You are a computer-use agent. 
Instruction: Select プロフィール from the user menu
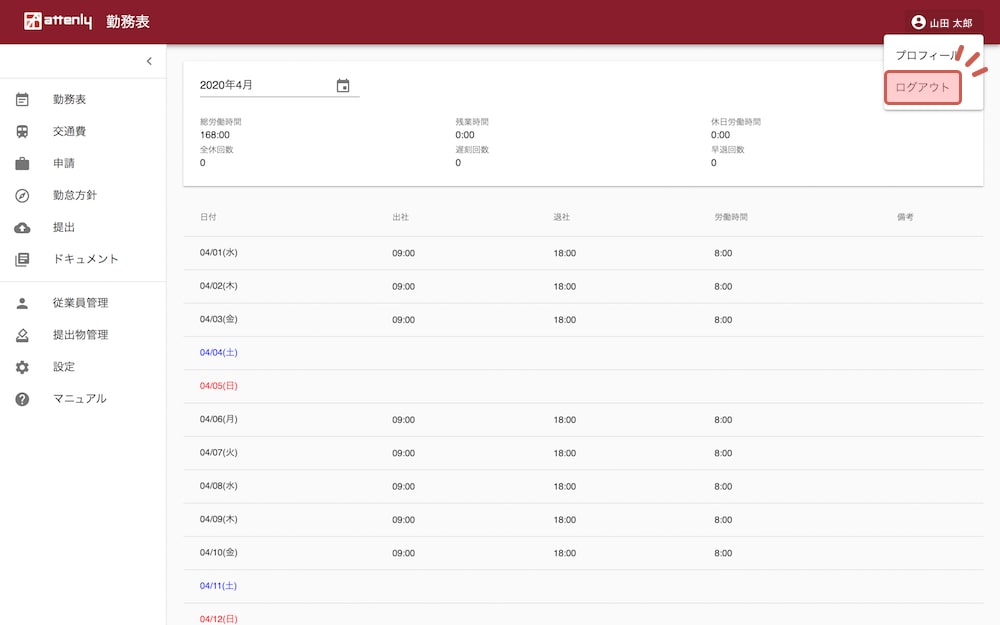click(x=924, y=56)
